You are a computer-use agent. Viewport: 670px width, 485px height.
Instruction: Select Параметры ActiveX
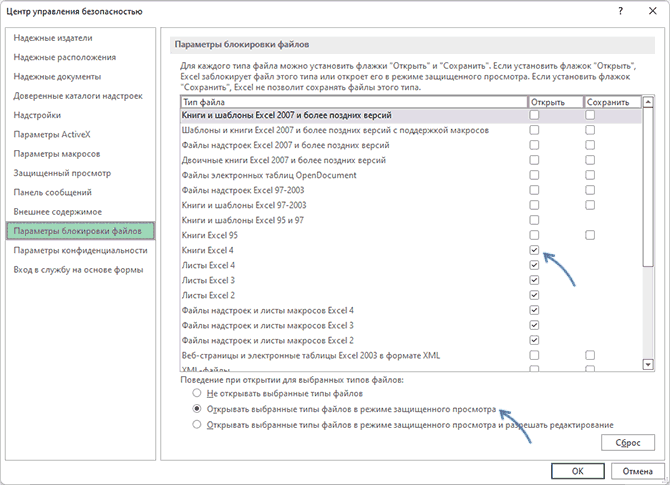coord(52,135)
